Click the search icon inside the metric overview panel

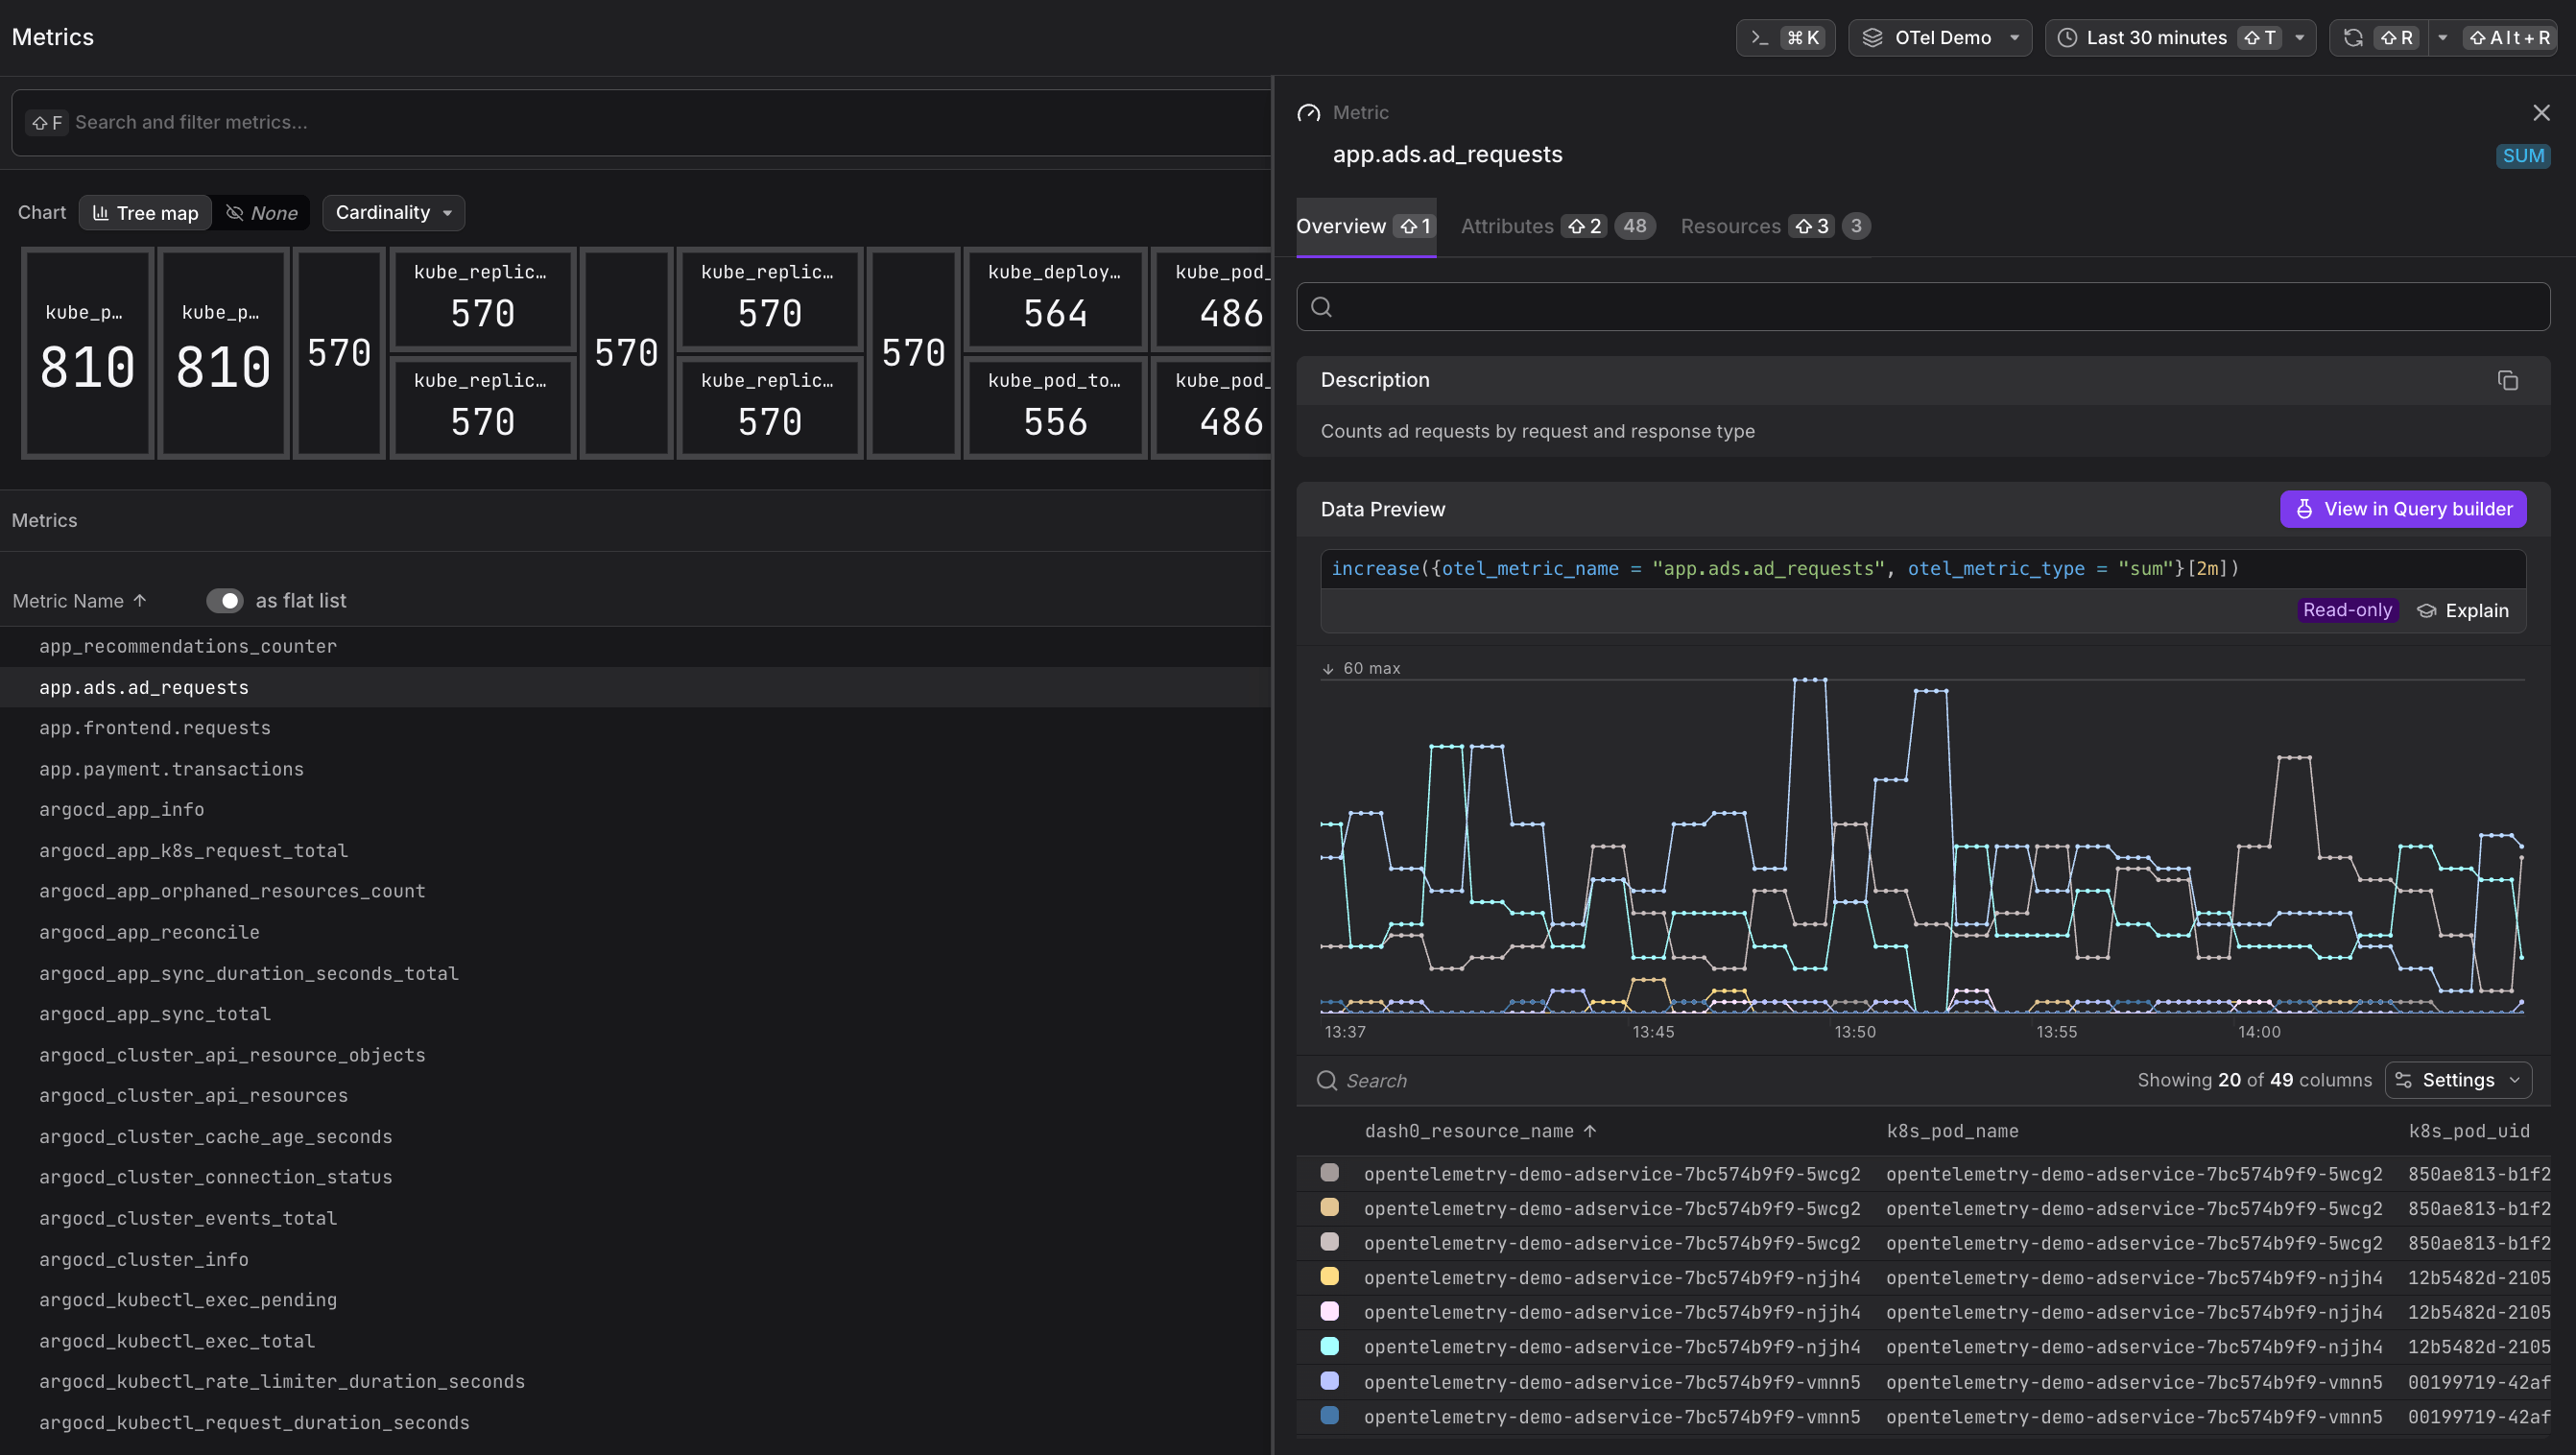1322,307
